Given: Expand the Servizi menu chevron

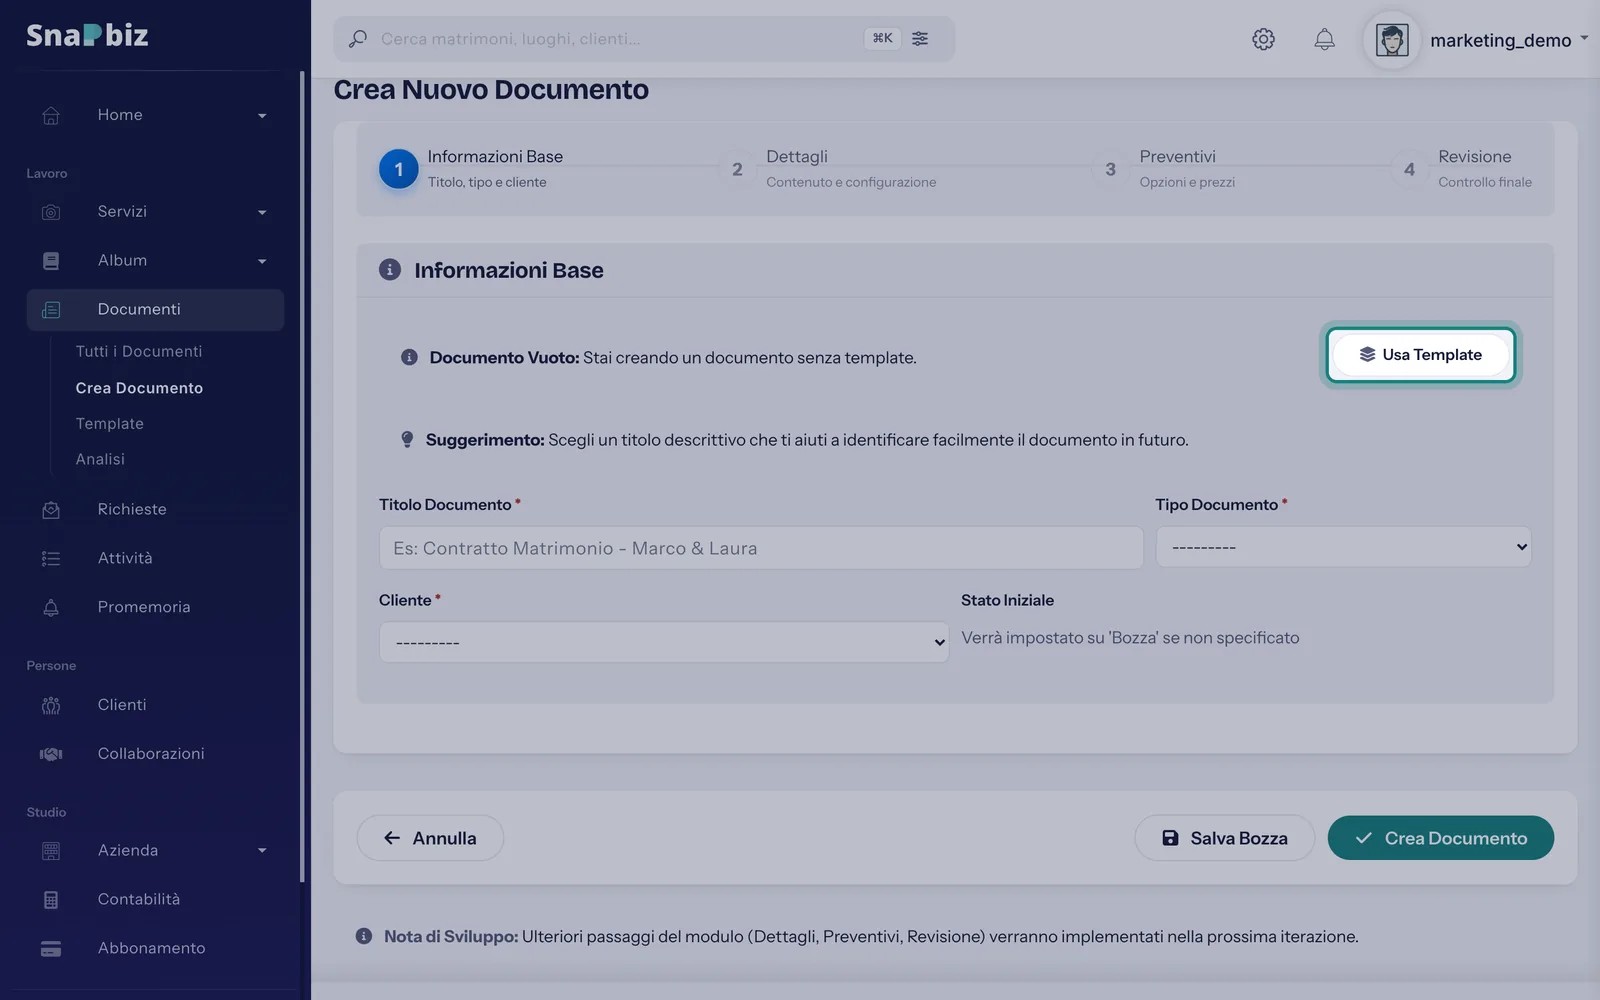Looking at the screenshot, I should 262,213.
